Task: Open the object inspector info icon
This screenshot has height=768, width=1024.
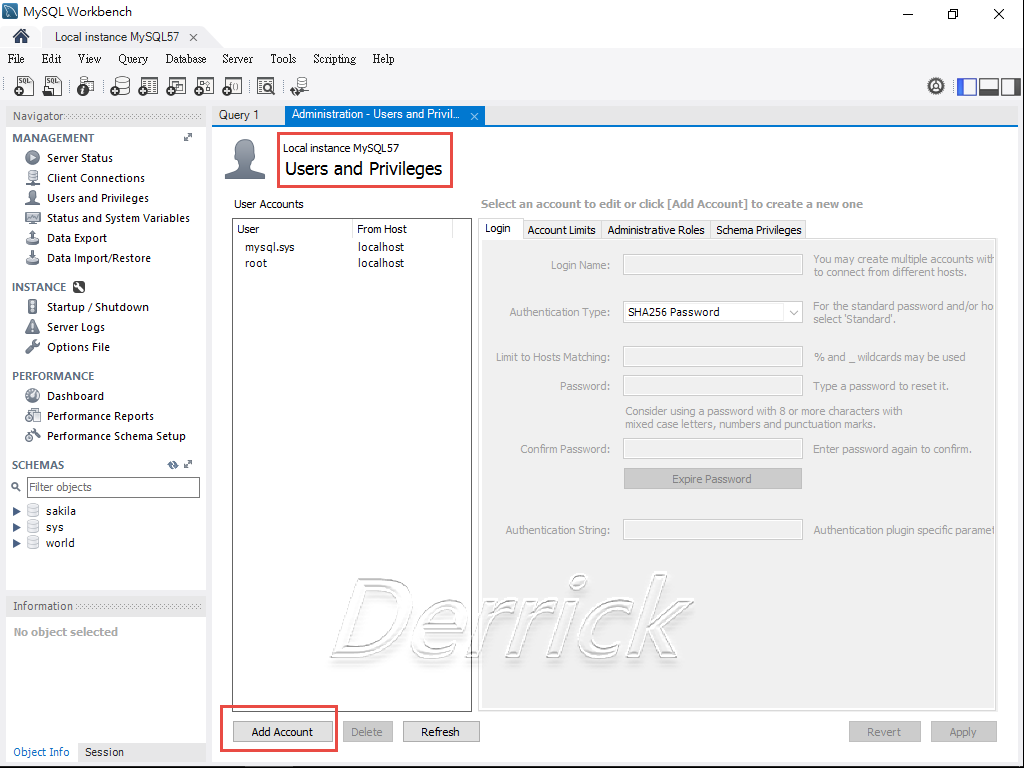Action: coord(85,86)
